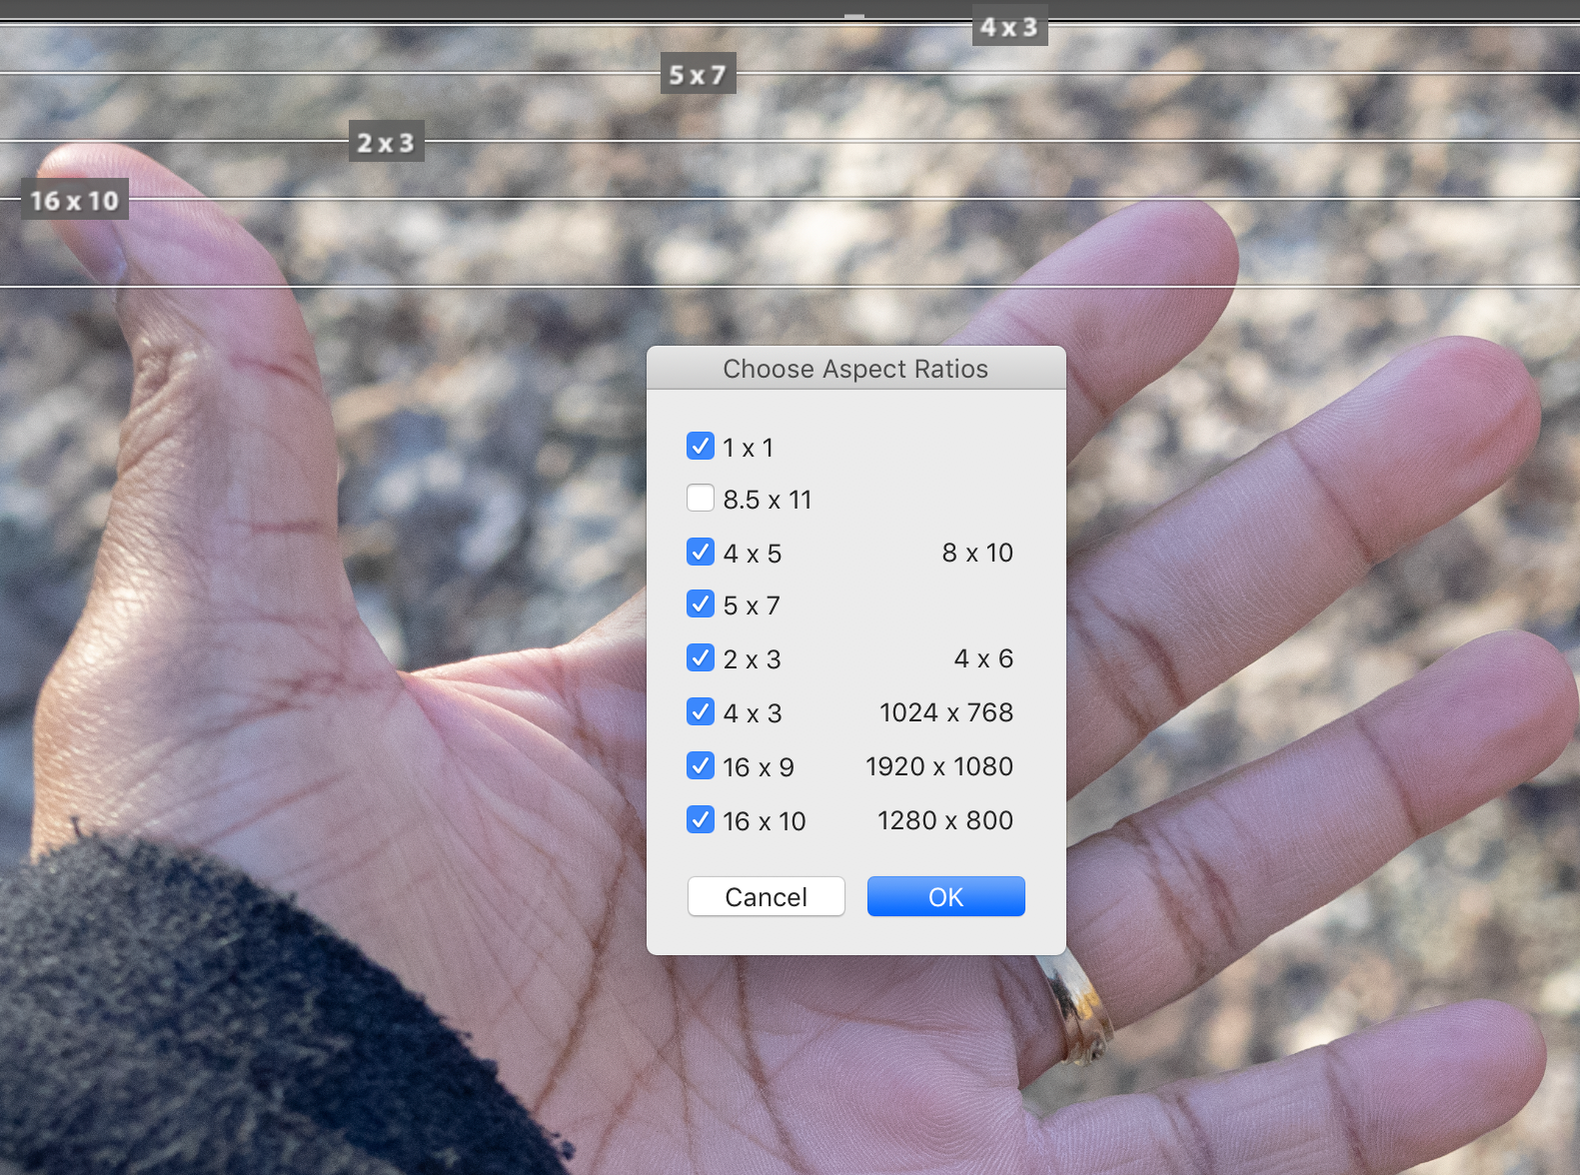Viewport: 1580px width, 1175px height.
Task: Click the Choose Aspect Ratios dialog title
Action: (856, 369)
